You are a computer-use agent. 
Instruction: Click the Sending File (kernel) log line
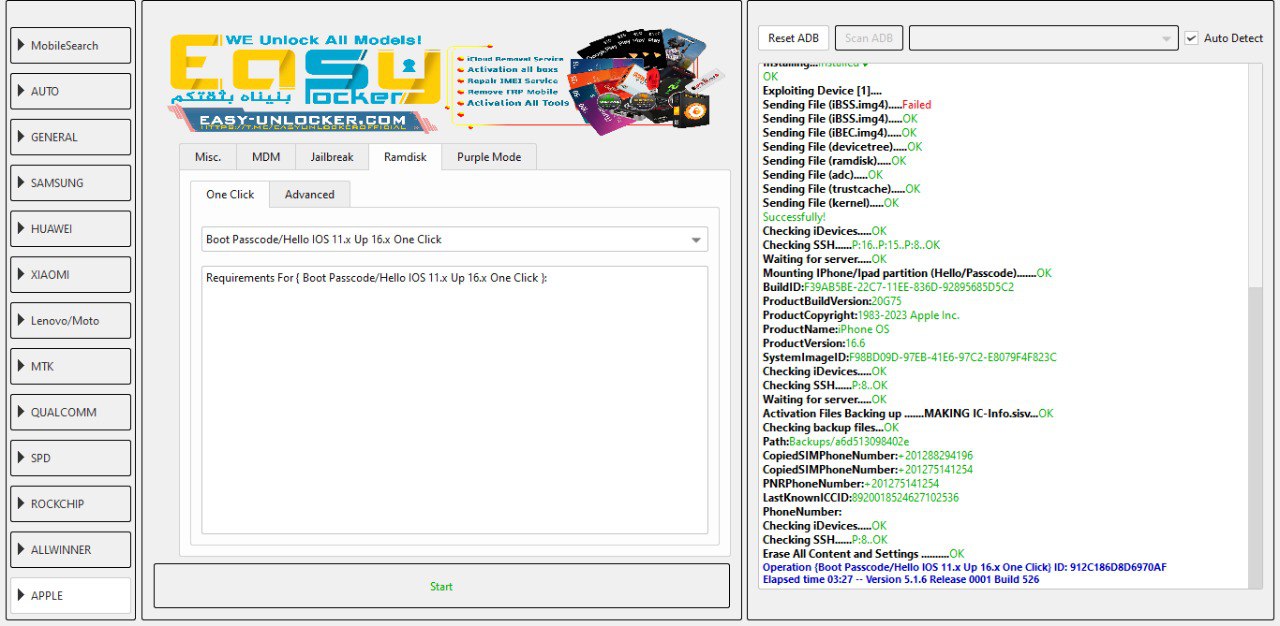coord(831,203)
